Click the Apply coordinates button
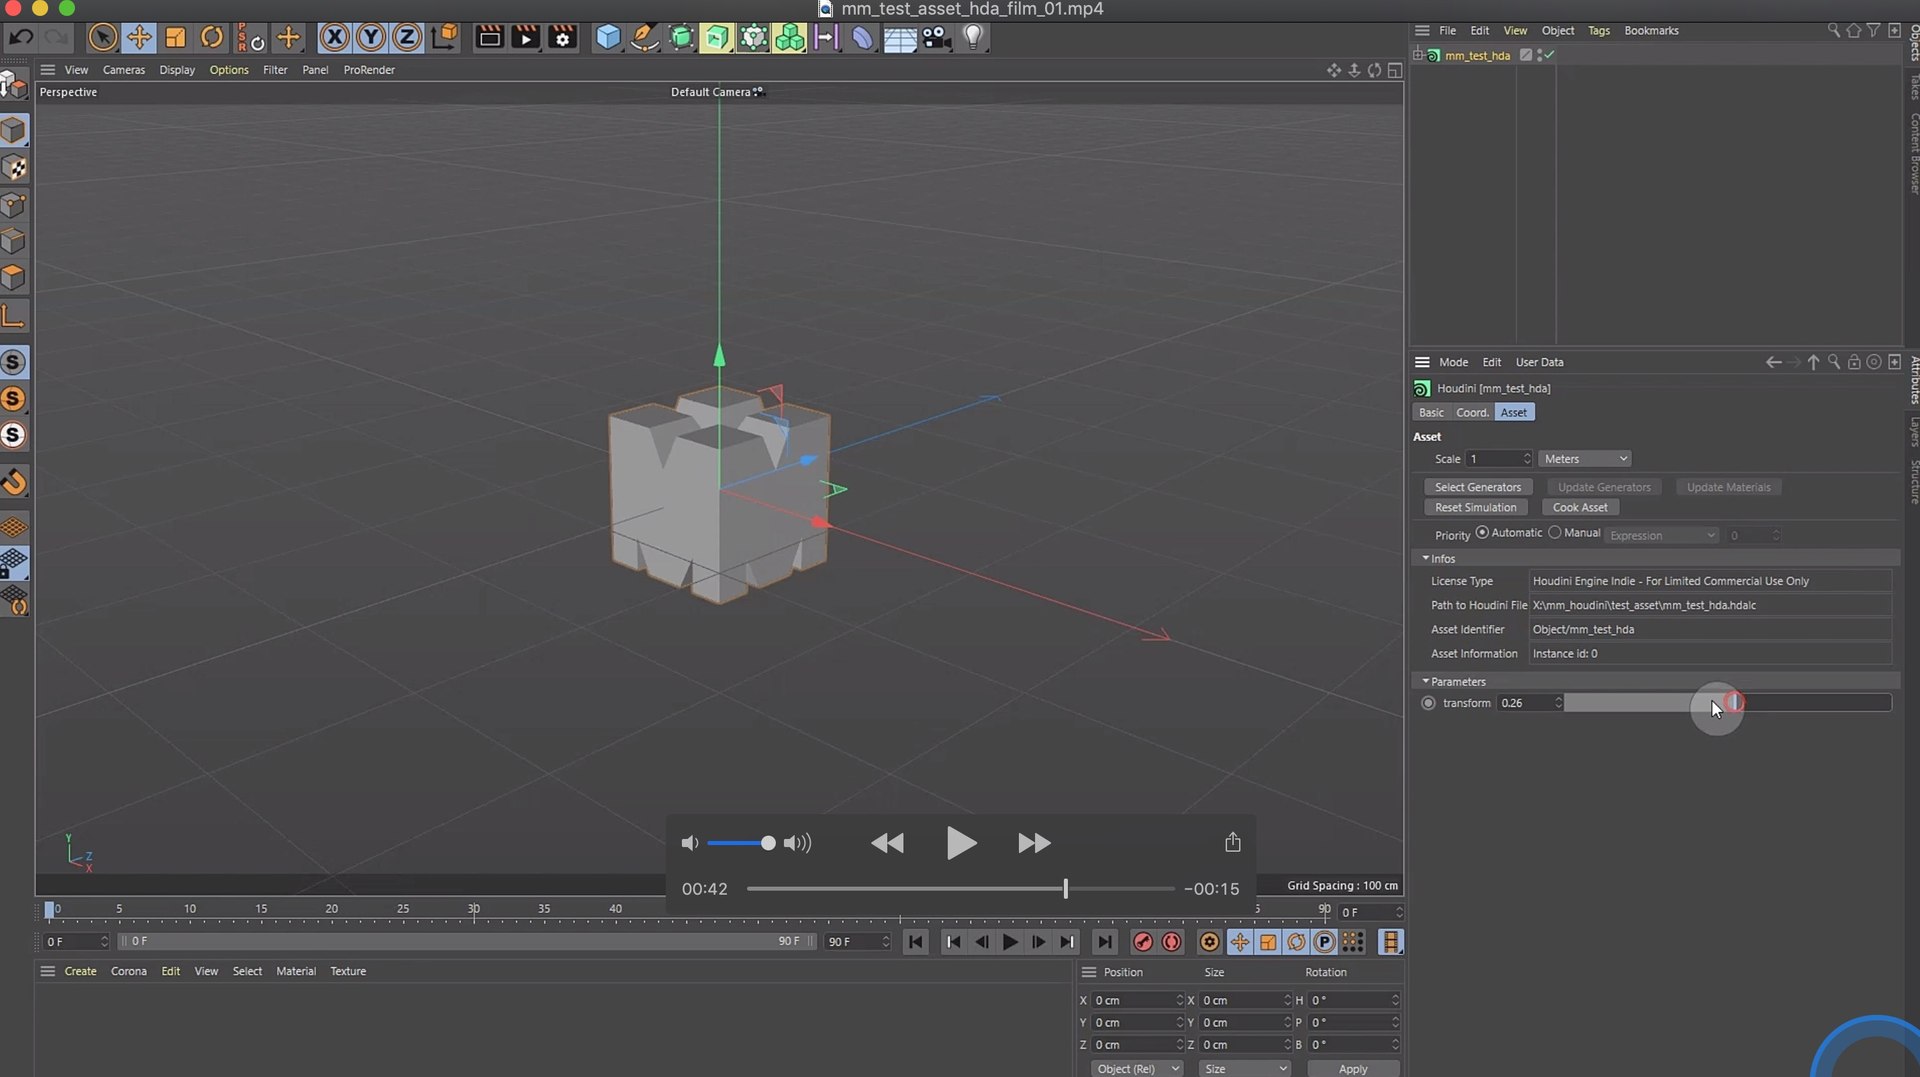 coord(1353,1069)
